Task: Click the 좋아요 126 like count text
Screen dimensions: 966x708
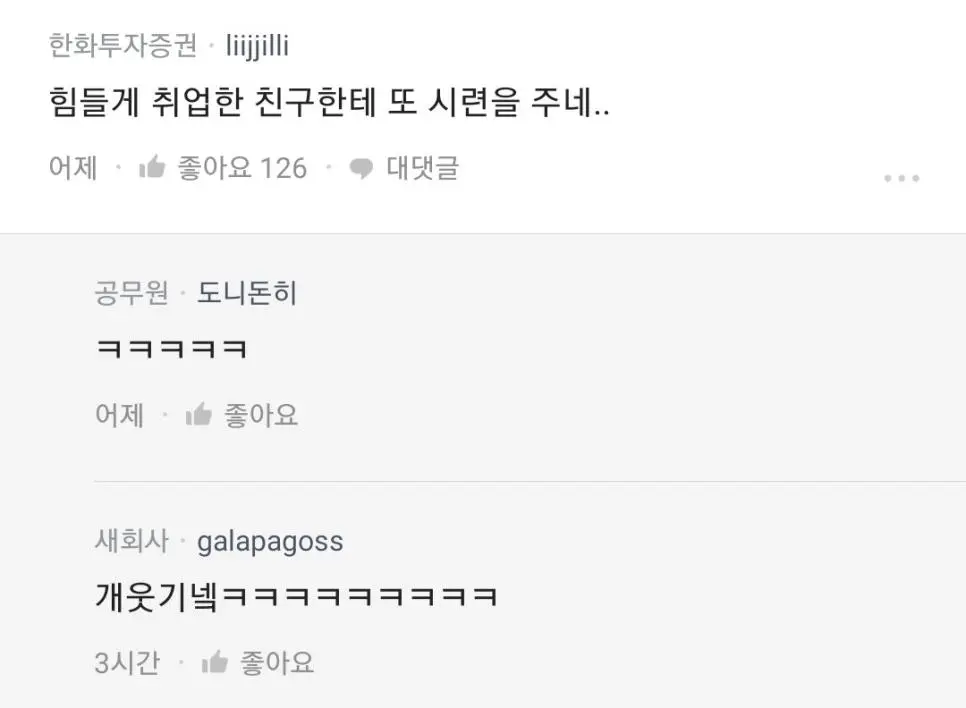Action: (242, 168)
